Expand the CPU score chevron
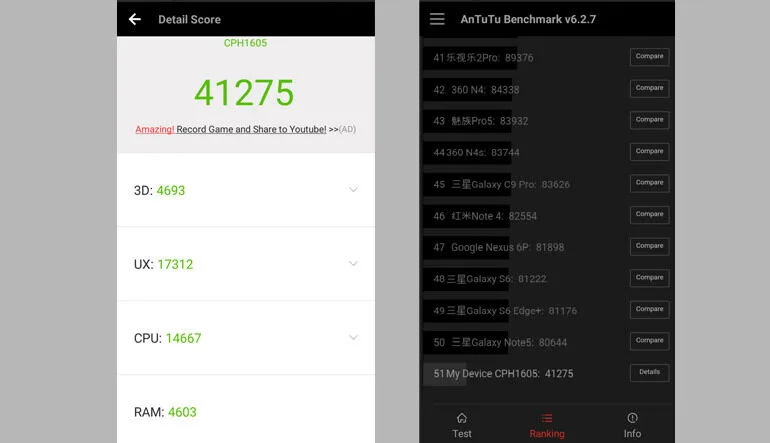 point(353,337)
